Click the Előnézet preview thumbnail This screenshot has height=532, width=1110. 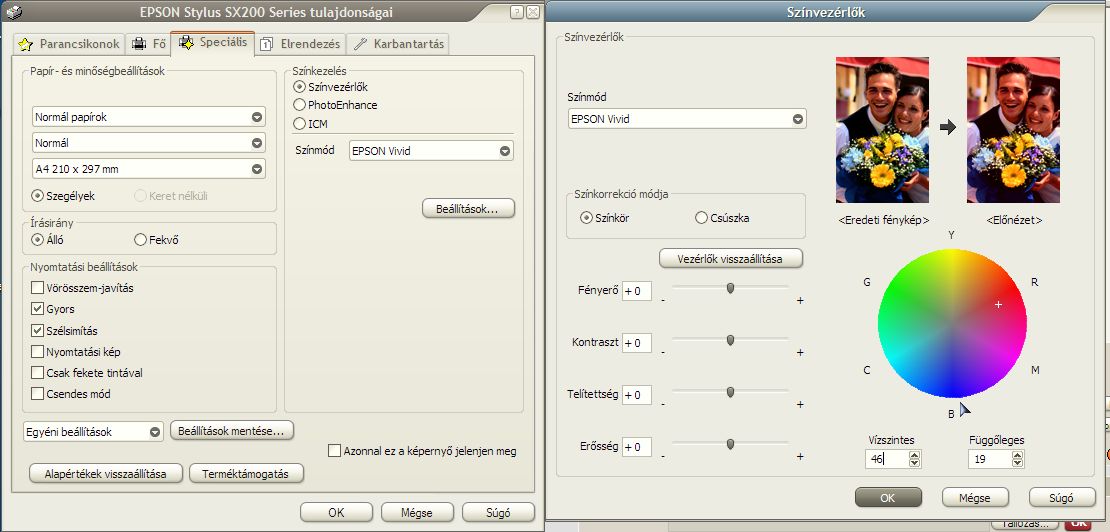(x=1014, y=130)
